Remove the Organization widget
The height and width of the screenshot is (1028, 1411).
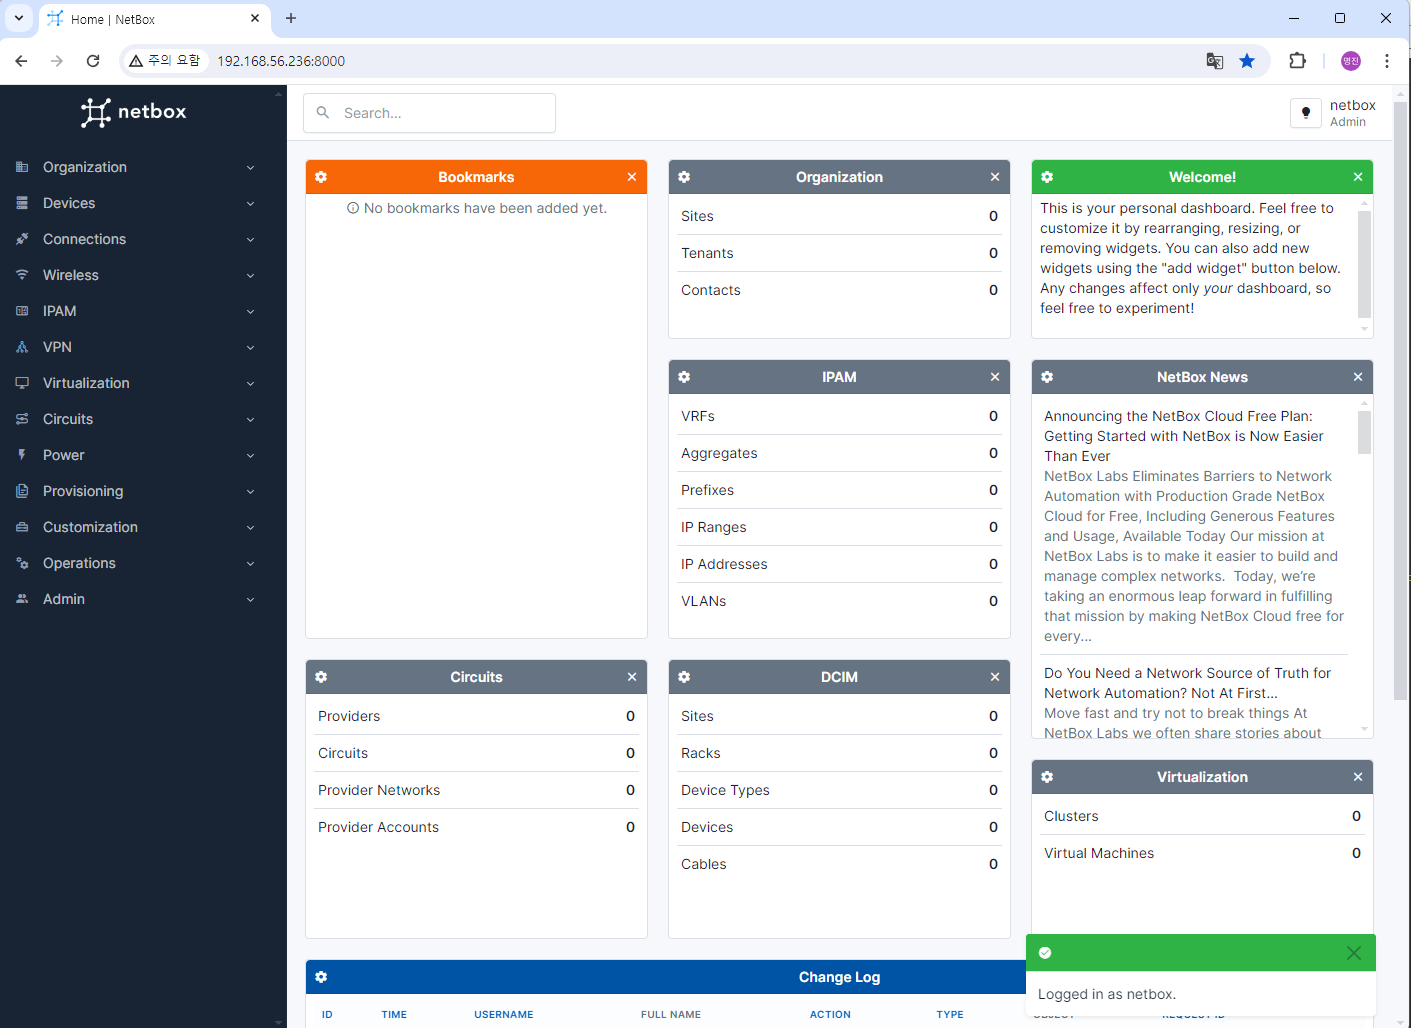(995, 177)
